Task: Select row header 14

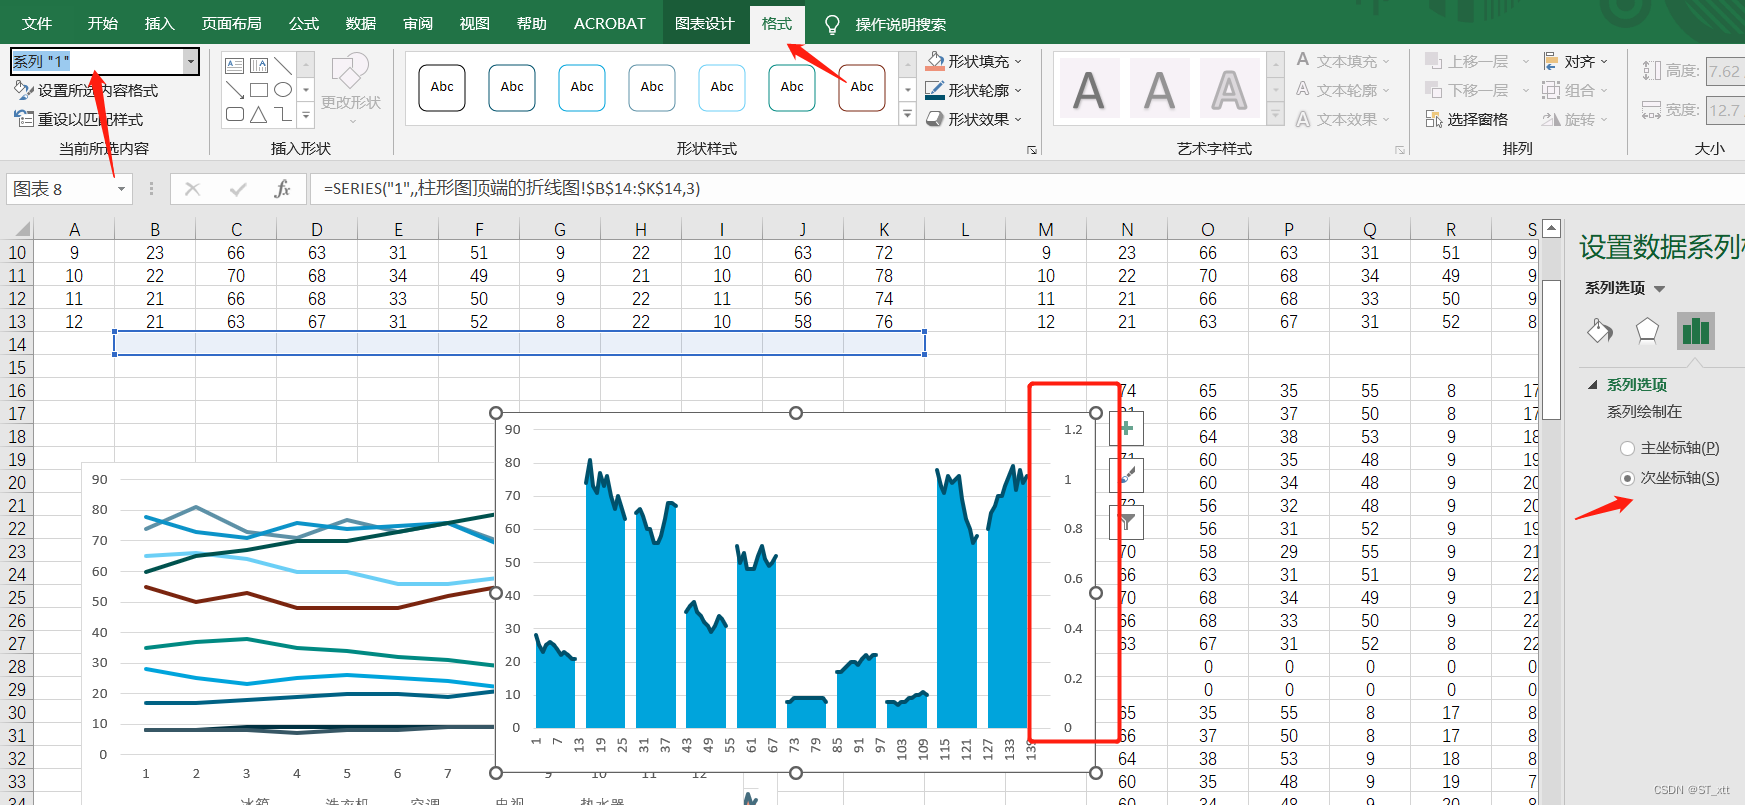Action: click(17, 344)
